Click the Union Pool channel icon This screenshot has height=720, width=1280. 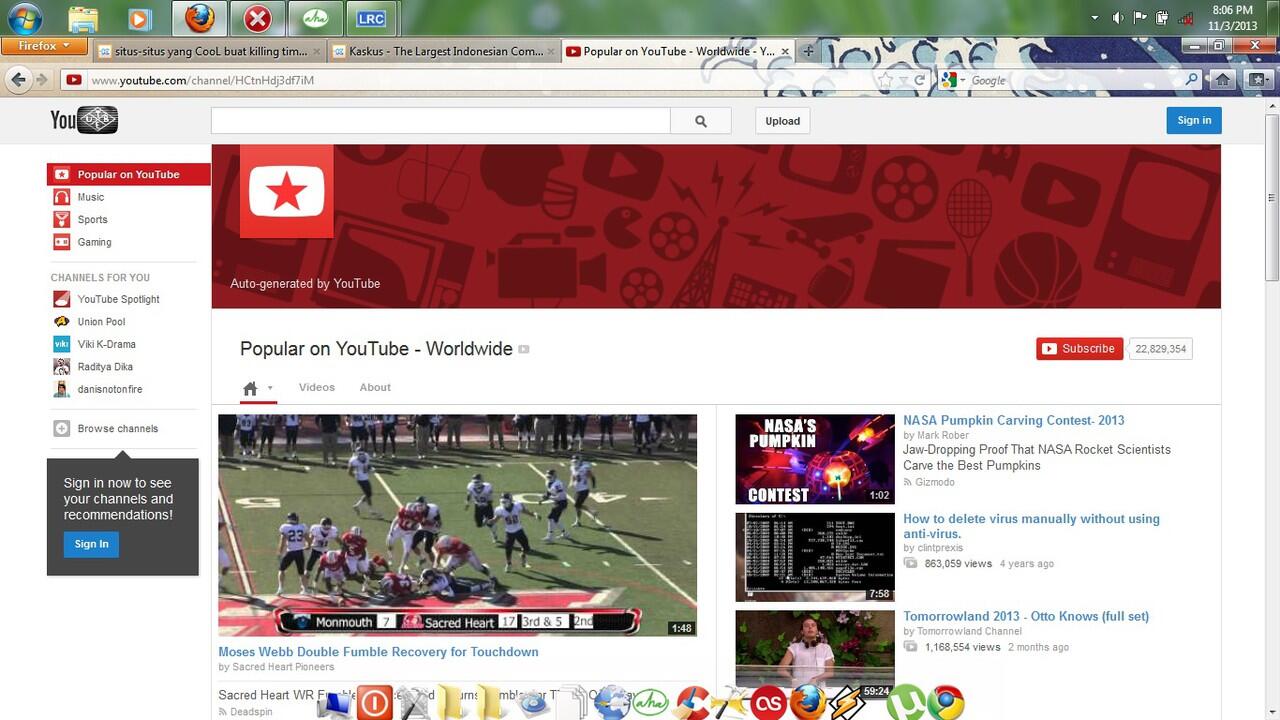pyautogui.click(x=62, y=322)
